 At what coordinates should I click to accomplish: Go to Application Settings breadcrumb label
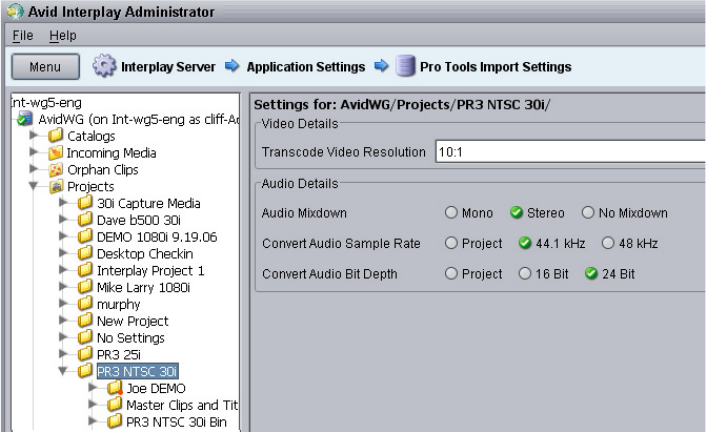click(x=306, y=67)
